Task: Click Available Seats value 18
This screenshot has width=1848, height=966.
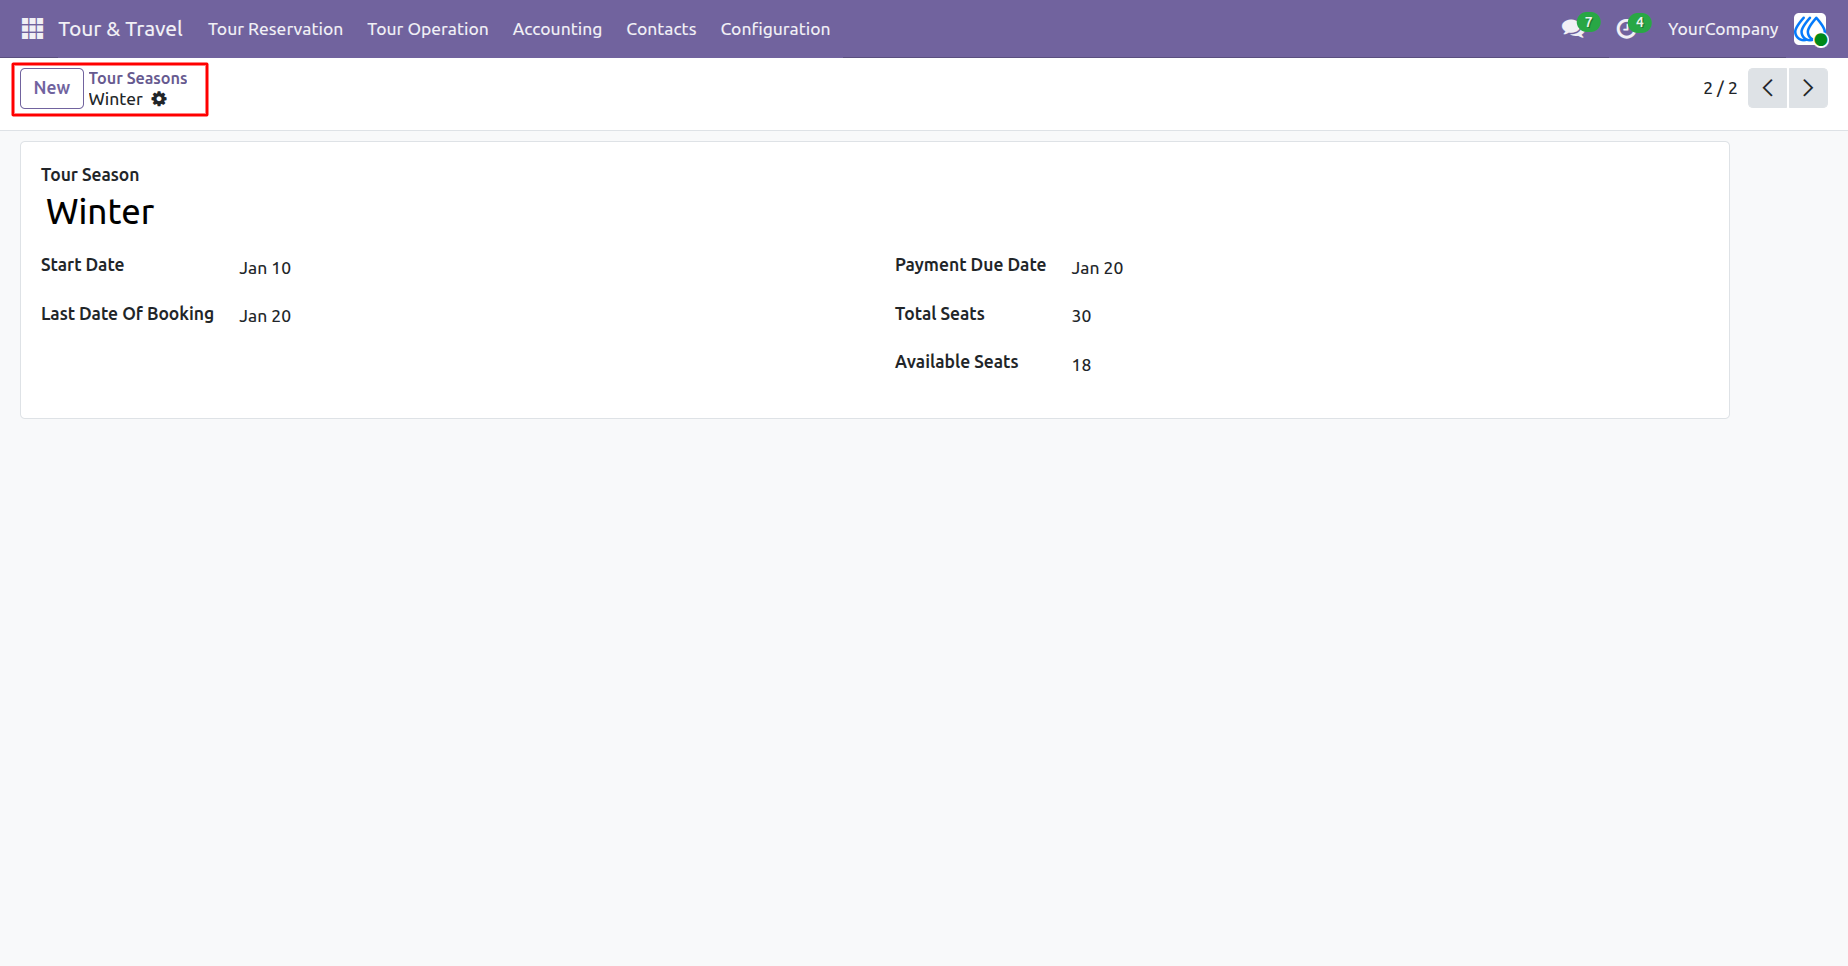Action: 1081,365
